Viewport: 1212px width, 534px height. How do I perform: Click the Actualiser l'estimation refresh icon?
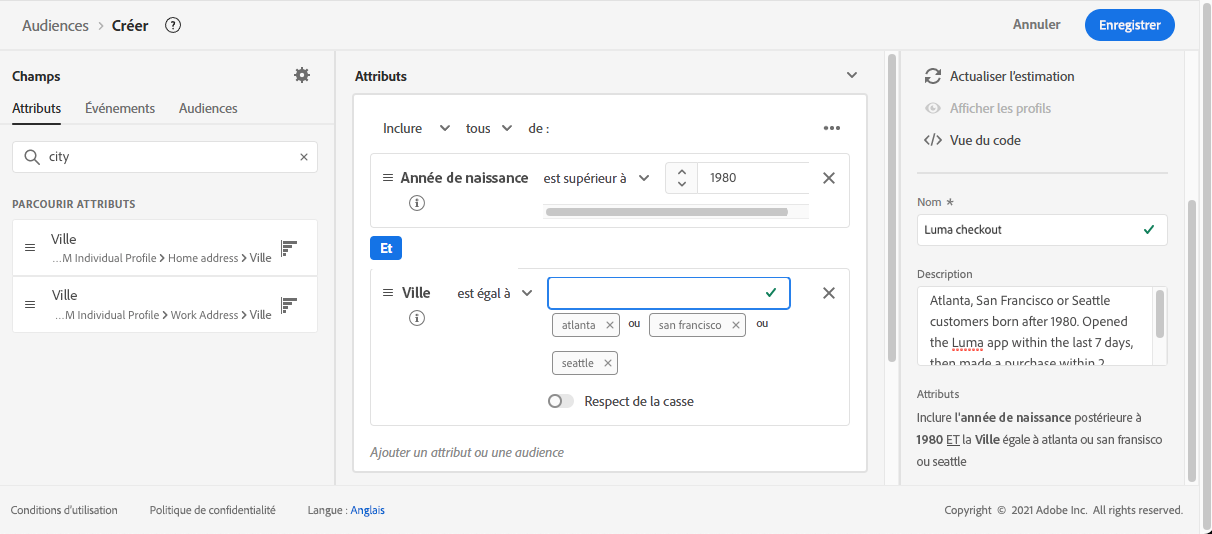[933, 76]
